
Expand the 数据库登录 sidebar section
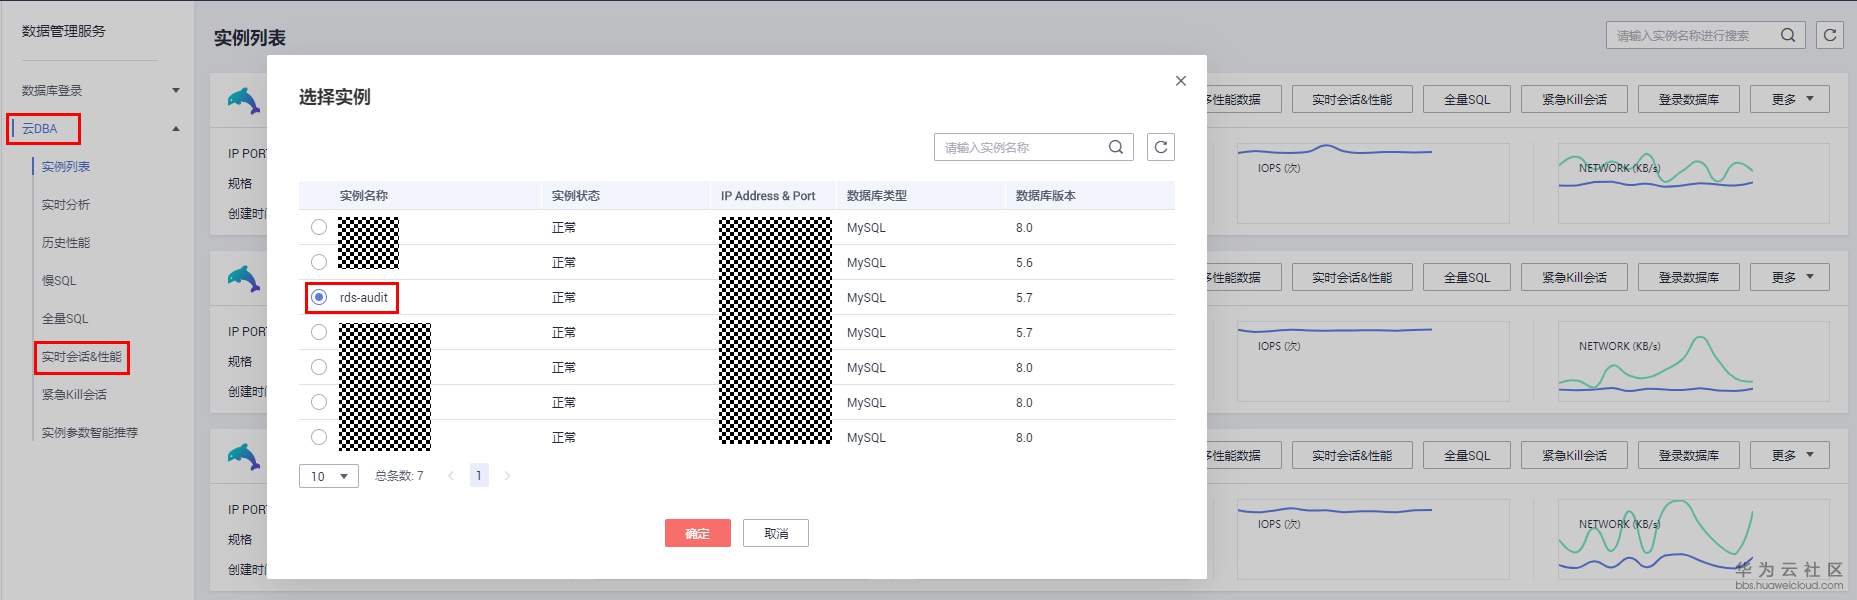pos(176,90)
